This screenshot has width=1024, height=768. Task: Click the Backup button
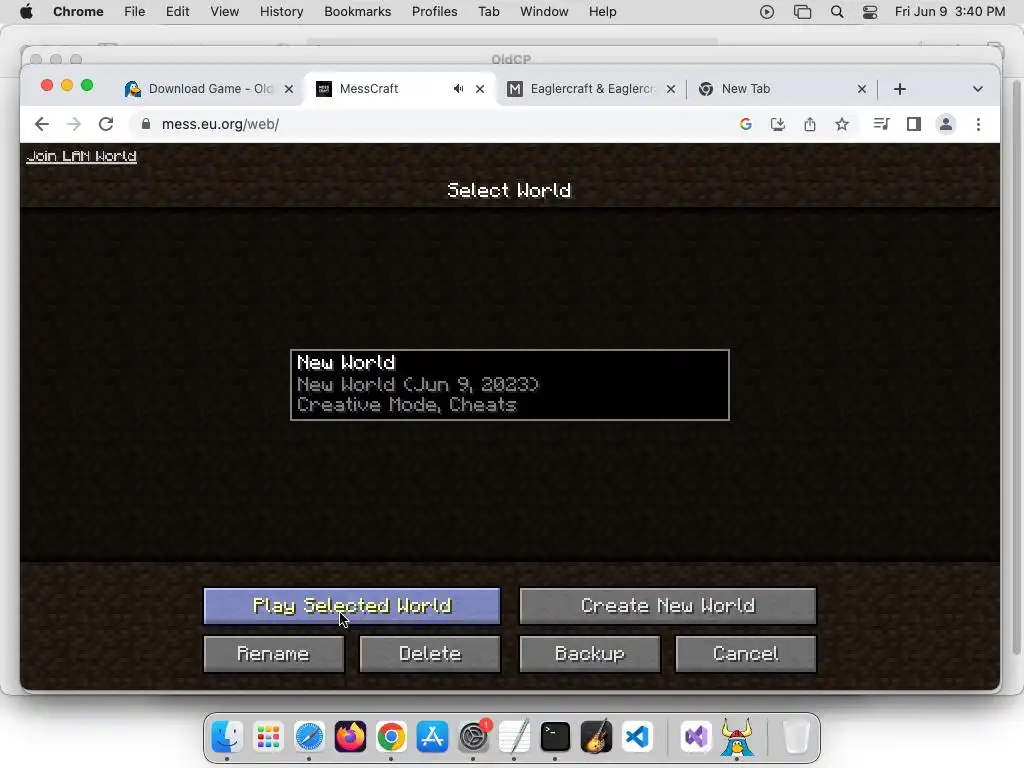[x=590, y=654]
